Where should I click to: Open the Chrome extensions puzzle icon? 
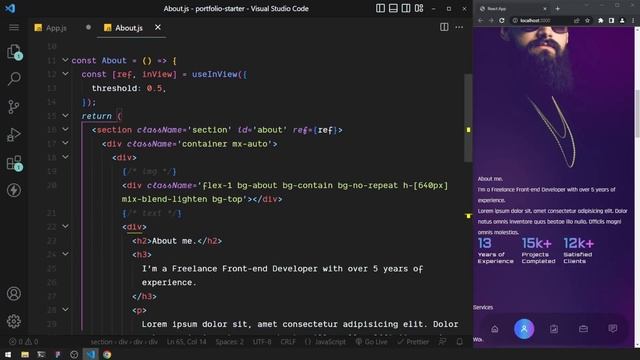601,20
